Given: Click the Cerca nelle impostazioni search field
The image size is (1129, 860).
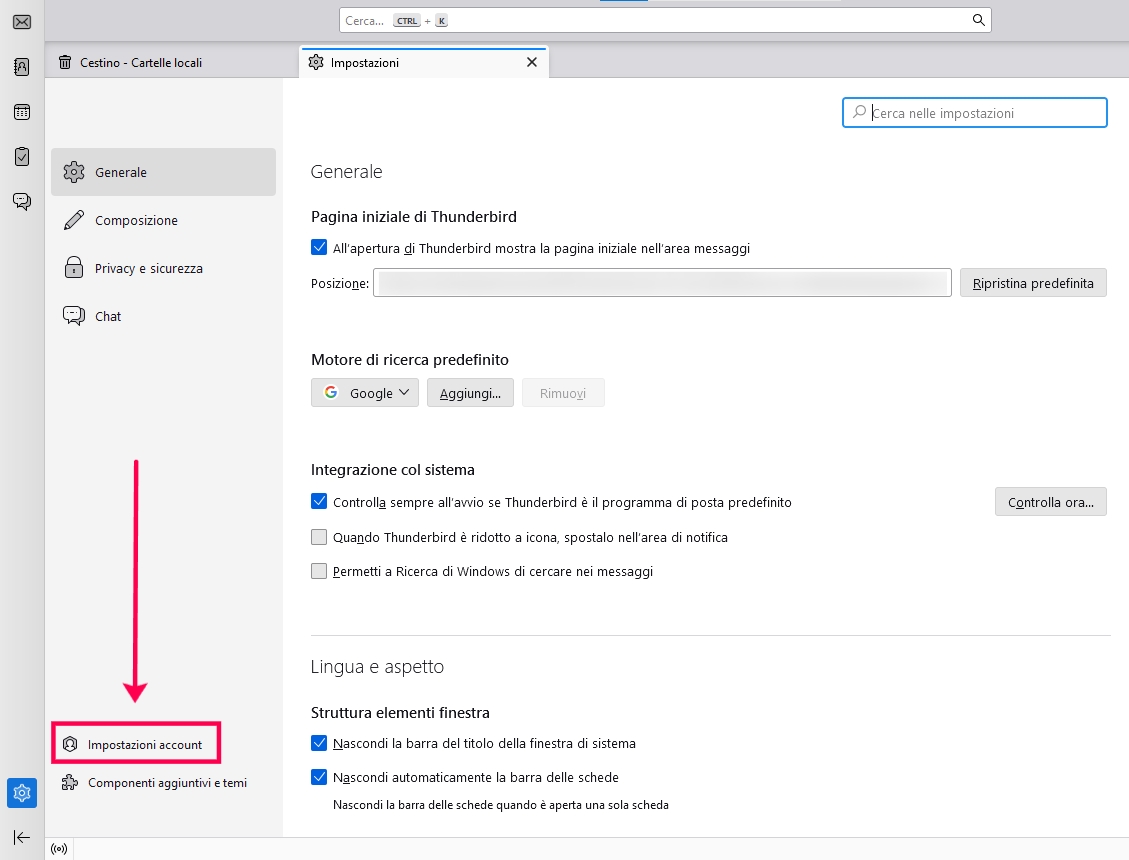Looking at the screenshot, I should coord(975,112).
